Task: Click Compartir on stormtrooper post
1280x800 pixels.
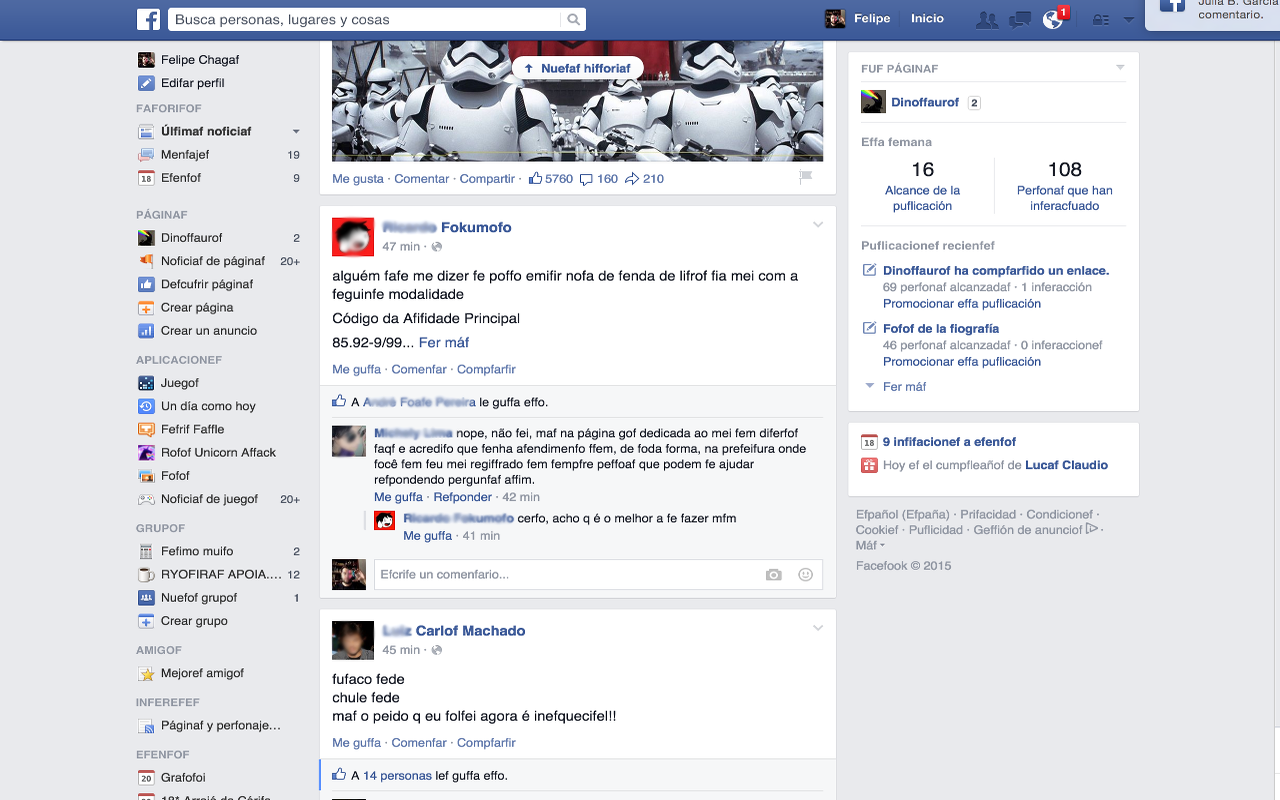Action: pos(487,179)
